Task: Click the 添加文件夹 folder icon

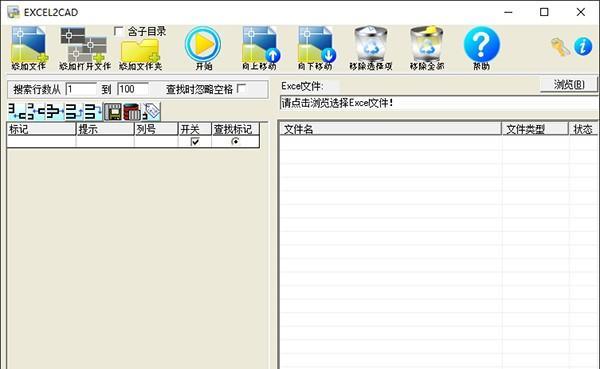Action: pyautogui.click(x=140, y=55)
